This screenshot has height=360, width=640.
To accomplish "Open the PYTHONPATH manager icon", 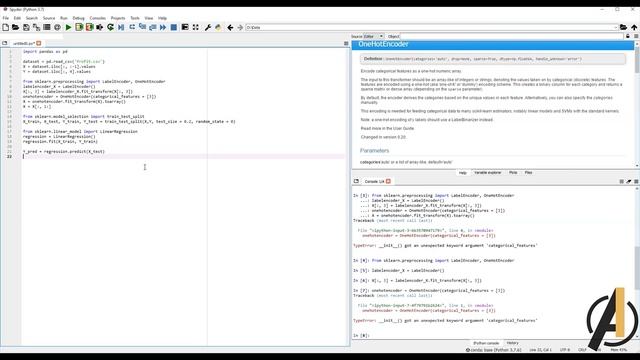I will [218, 27].
